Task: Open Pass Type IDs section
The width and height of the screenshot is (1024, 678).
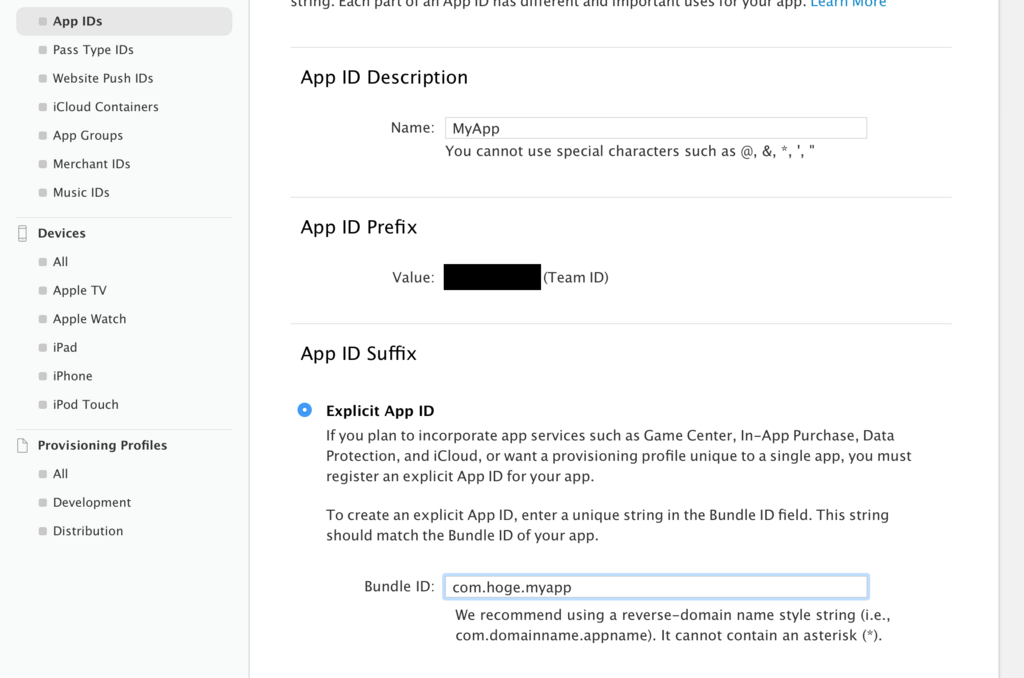Action: [x=93, y=50]
